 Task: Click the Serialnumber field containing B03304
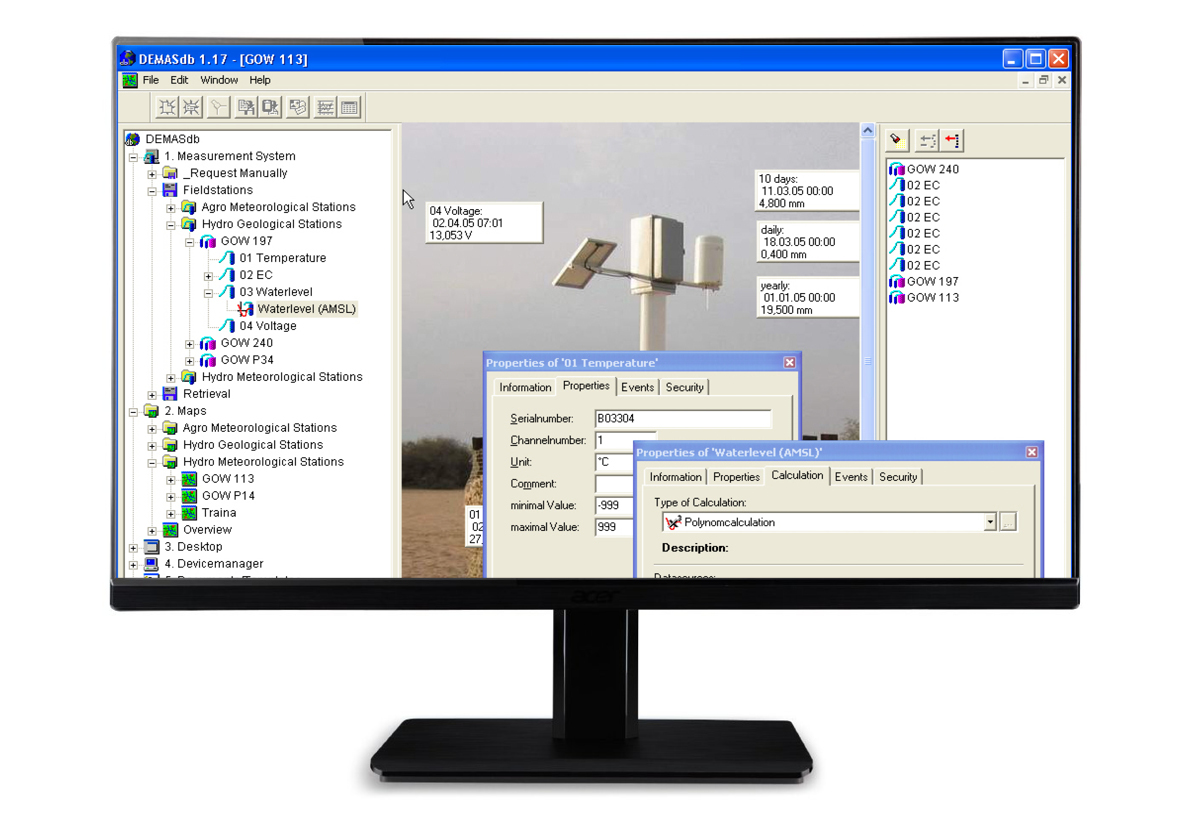click(x=683, y=419)
